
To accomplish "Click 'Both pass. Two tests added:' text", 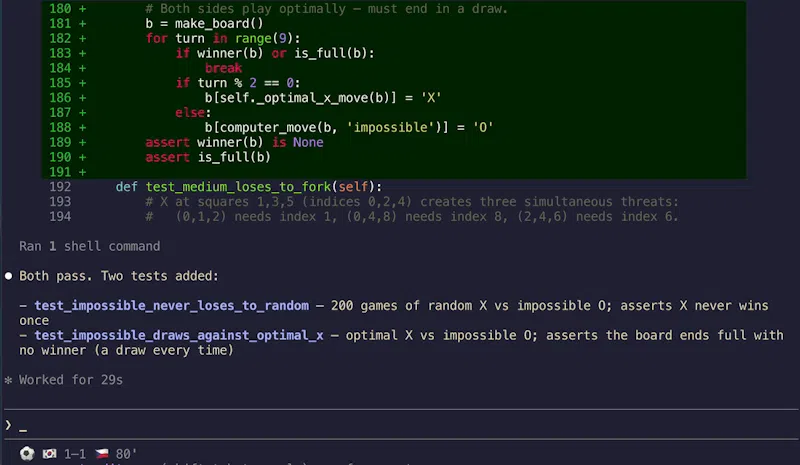I will [119, 276].
